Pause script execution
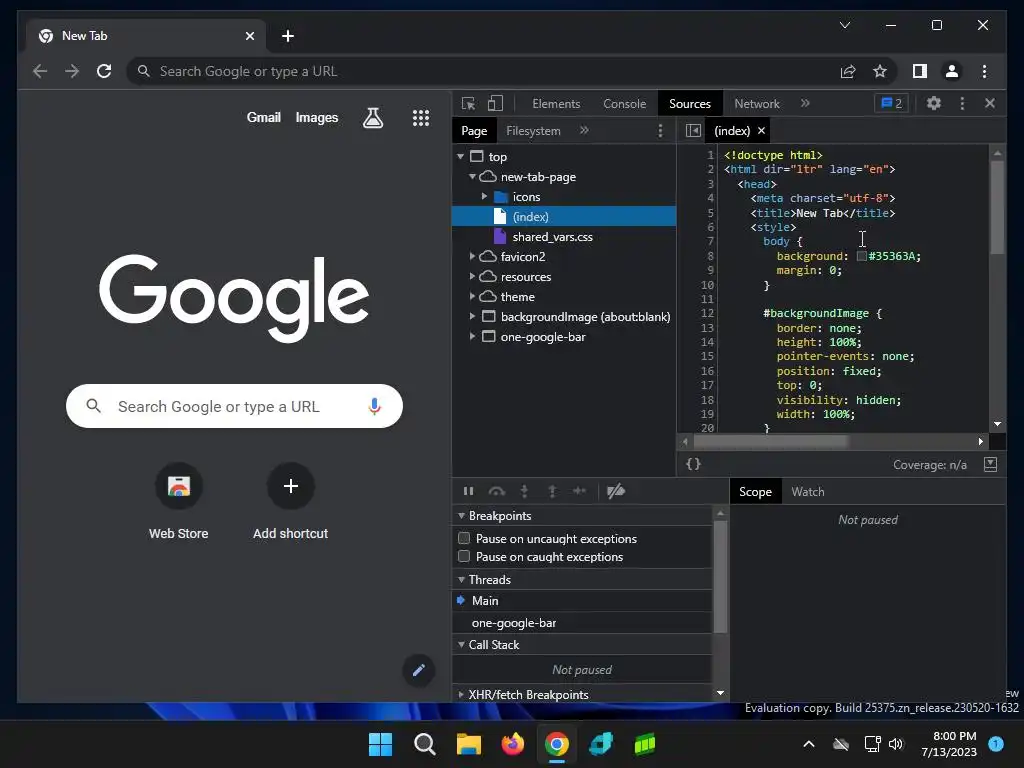Viewport: 1024px width, 768px height. (x=468, y=491)
